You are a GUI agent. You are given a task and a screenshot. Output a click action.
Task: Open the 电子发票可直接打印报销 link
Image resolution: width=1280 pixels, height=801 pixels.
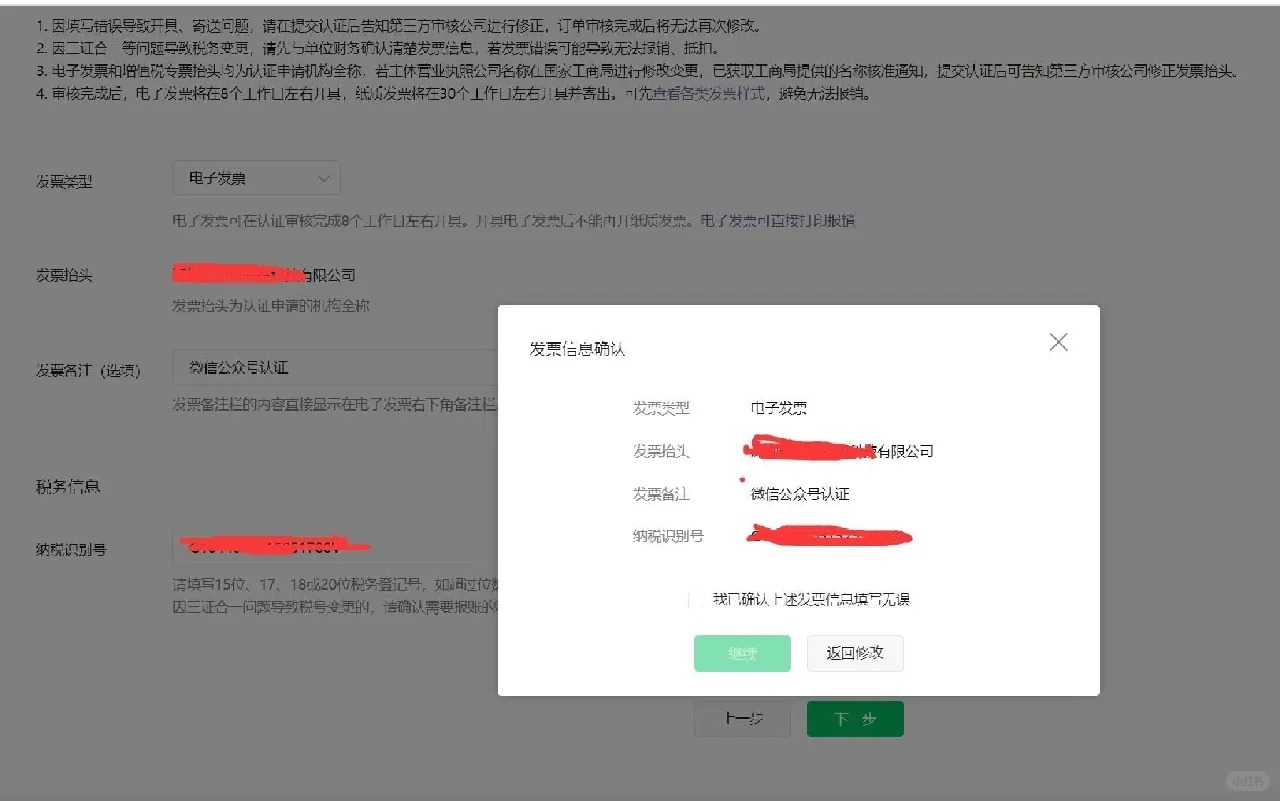click(x=777, y=220)
